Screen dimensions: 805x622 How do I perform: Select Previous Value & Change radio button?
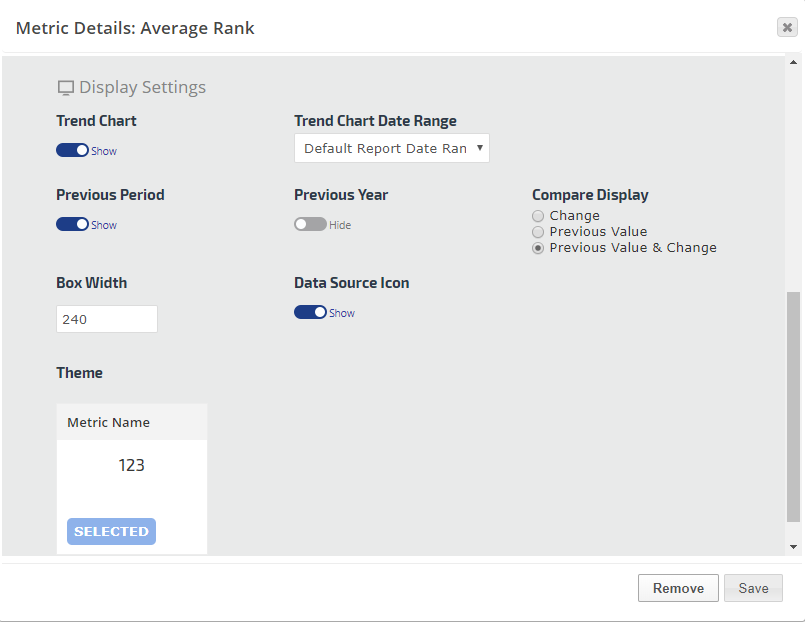click(538, 248)
